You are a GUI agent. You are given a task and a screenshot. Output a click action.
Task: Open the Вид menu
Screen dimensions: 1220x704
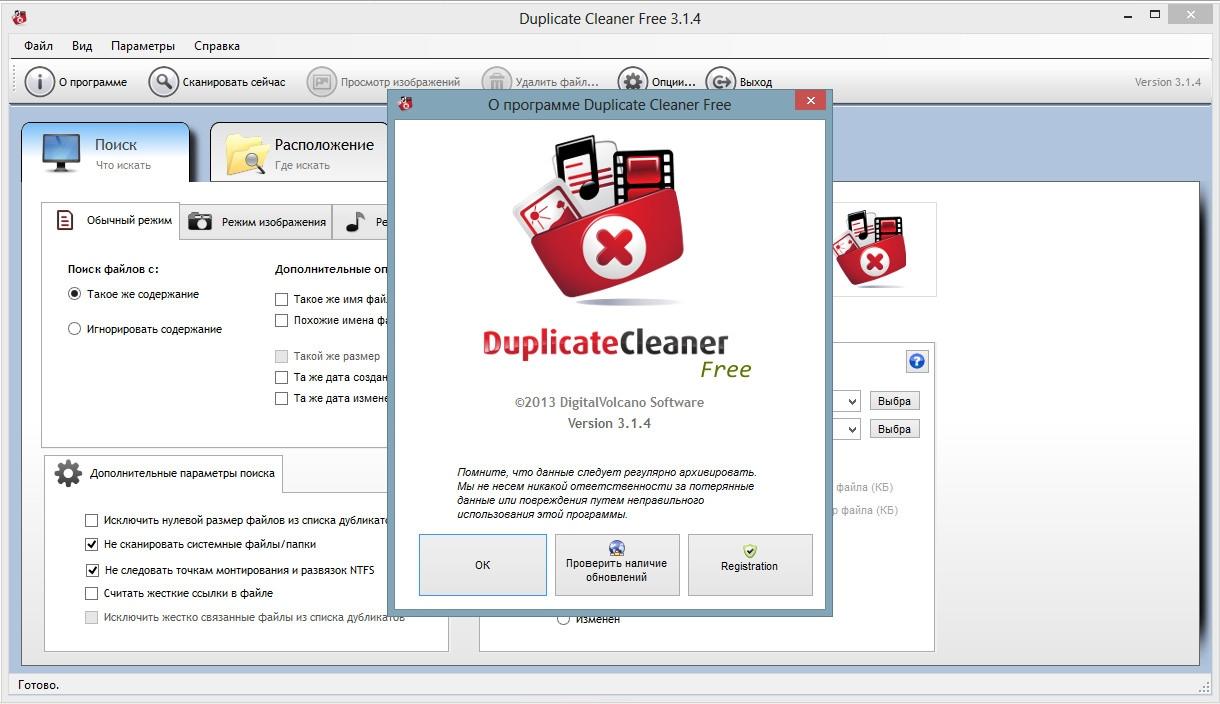[82, 46]
